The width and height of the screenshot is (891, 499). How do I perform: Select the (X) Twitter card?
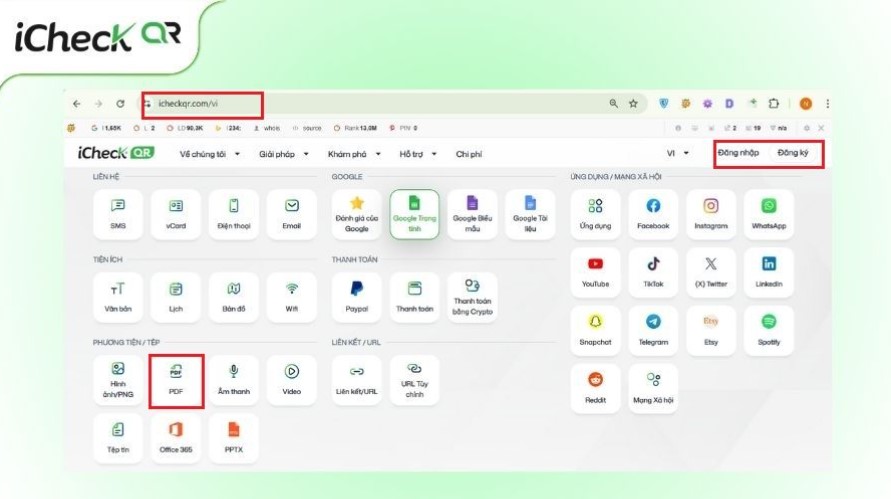point(711,272)
